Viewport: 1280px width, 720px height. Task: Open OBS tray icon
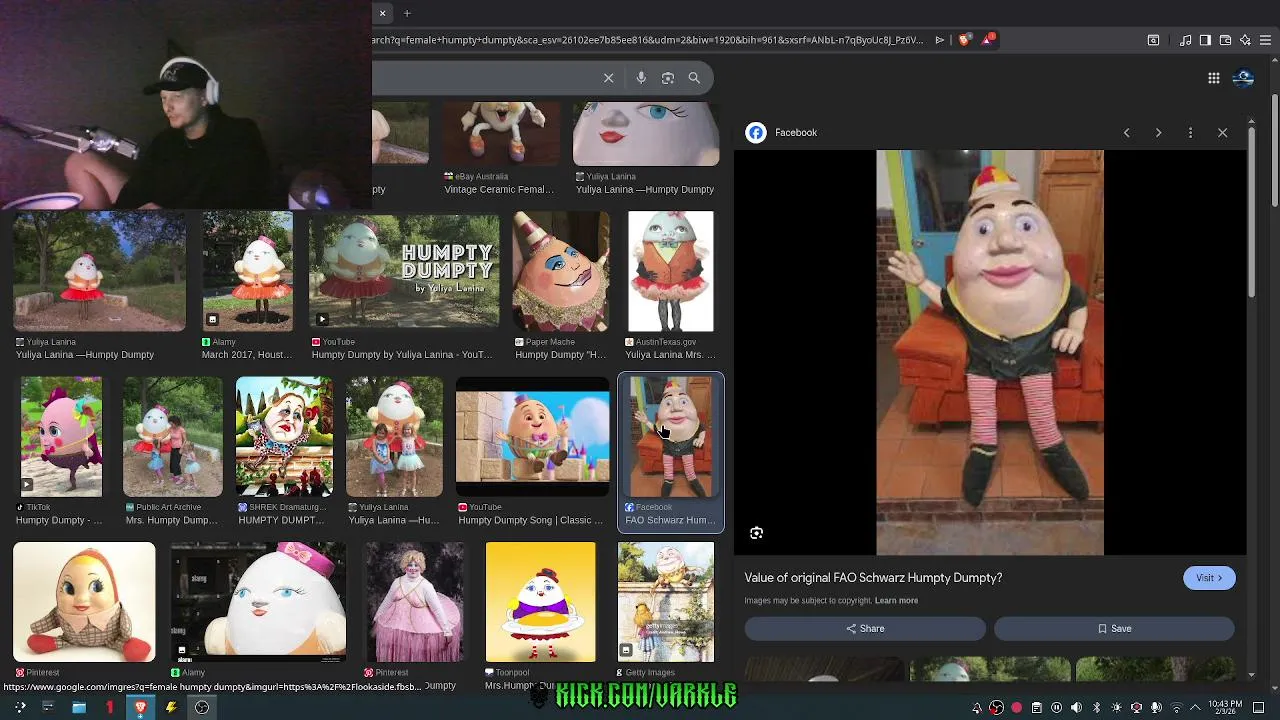coord(996,708)
